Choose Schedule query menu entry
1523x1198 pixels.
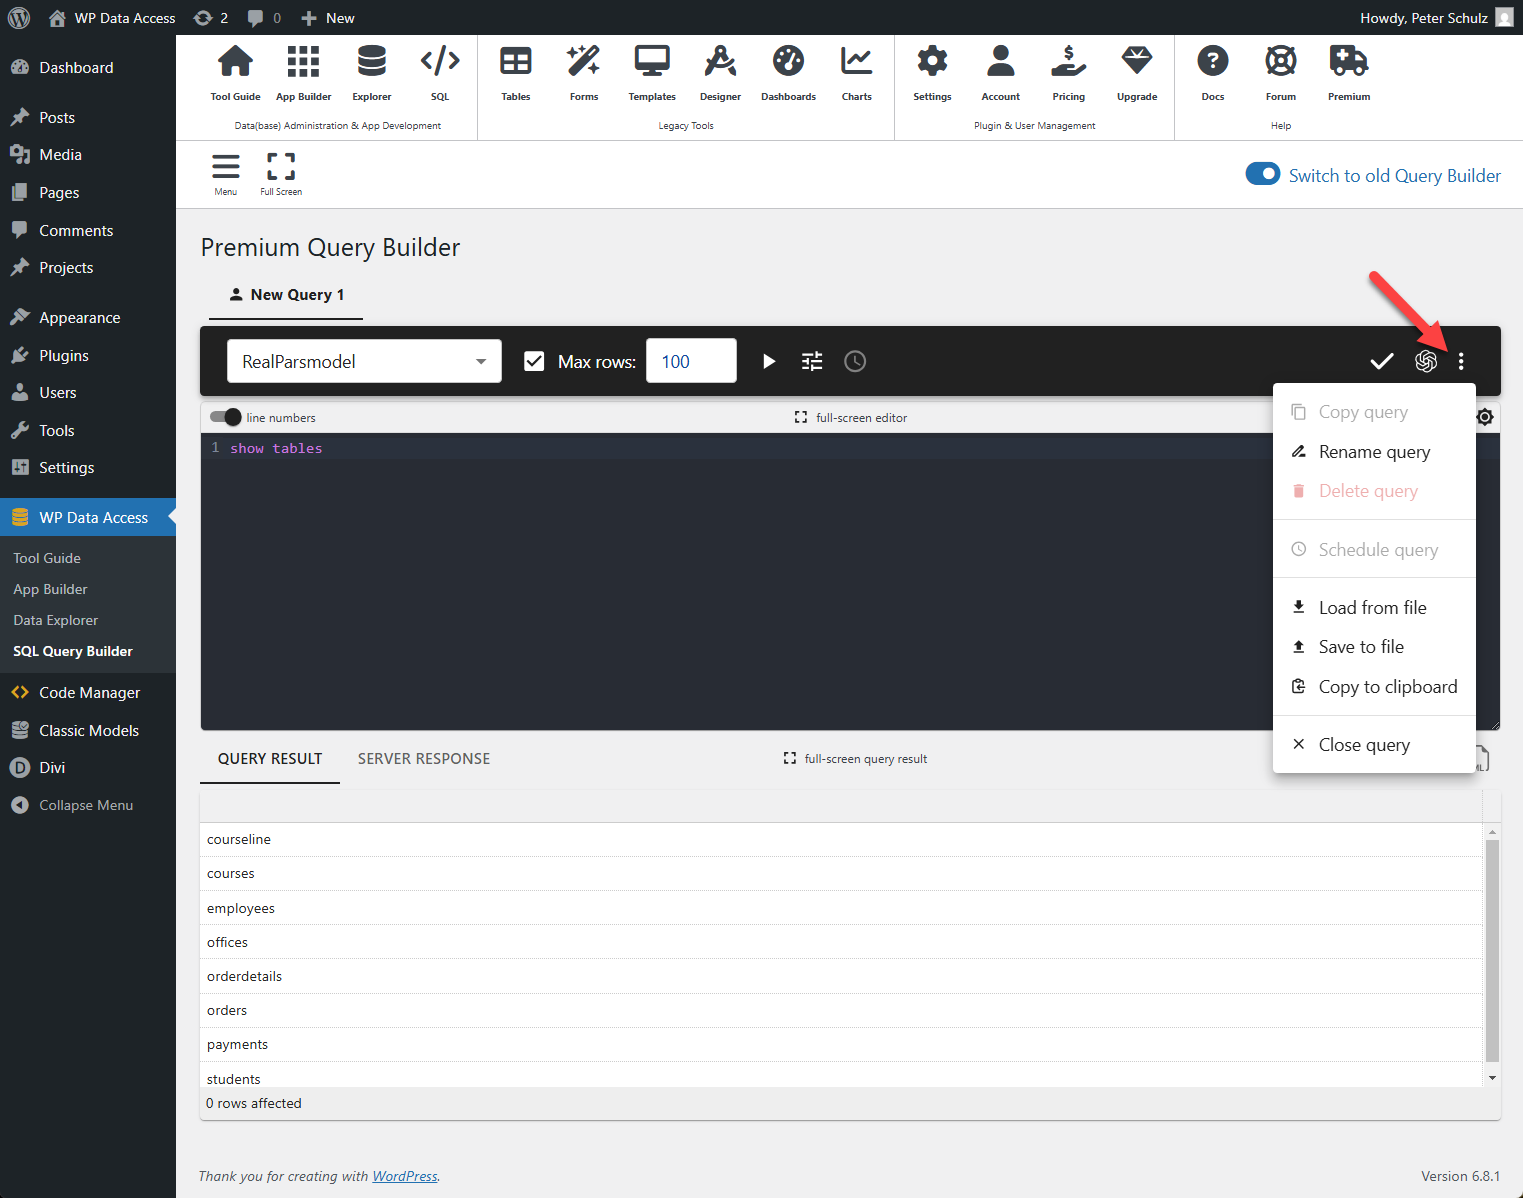(1374, 550)
